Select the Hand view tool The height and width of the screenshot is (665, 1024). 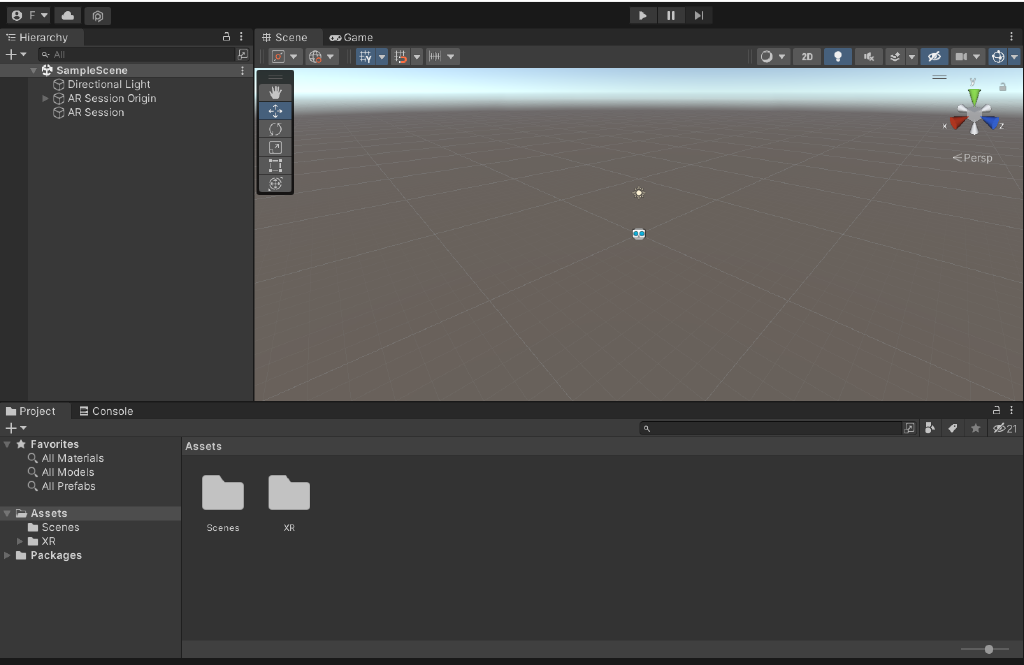coord(275,91)
